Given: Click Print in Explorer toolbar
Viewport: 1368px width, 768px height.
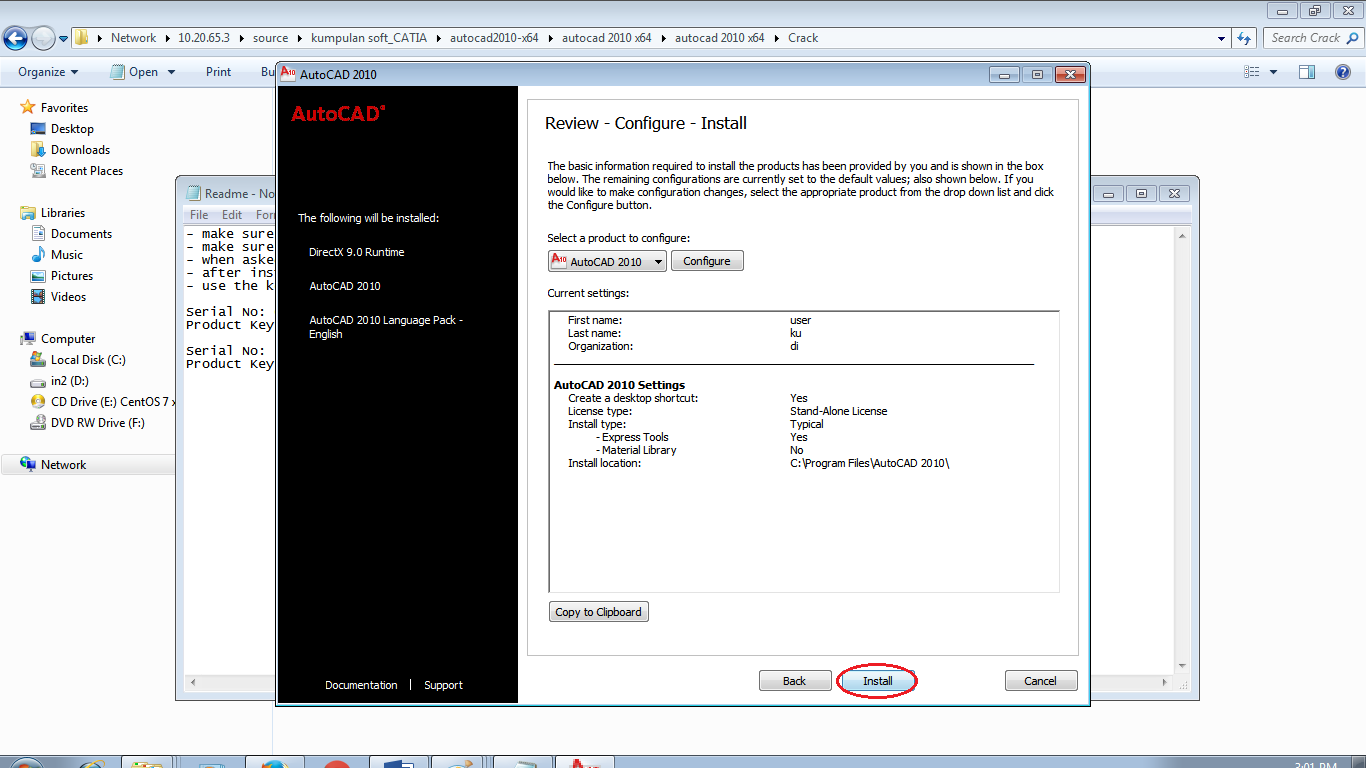Looking at the screenshot, I should coord(218,72).
